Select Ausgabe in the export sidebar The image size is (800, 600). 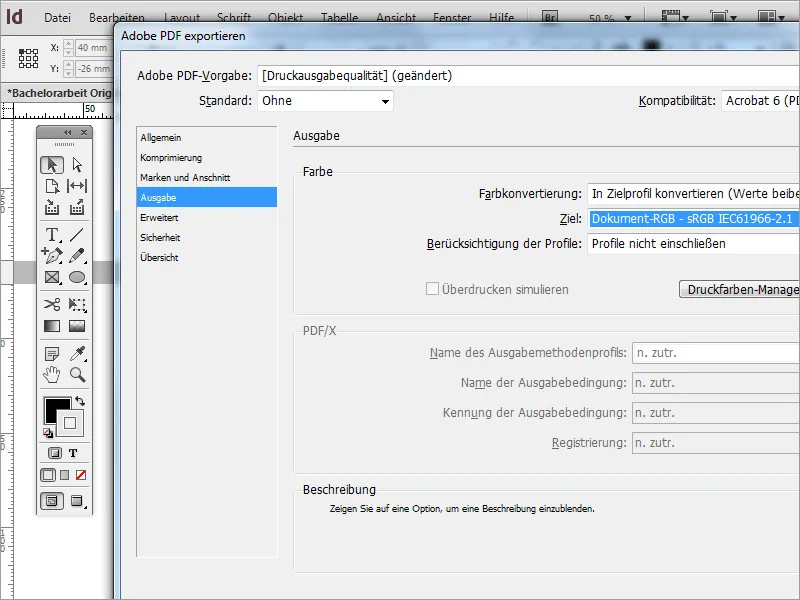207,197
